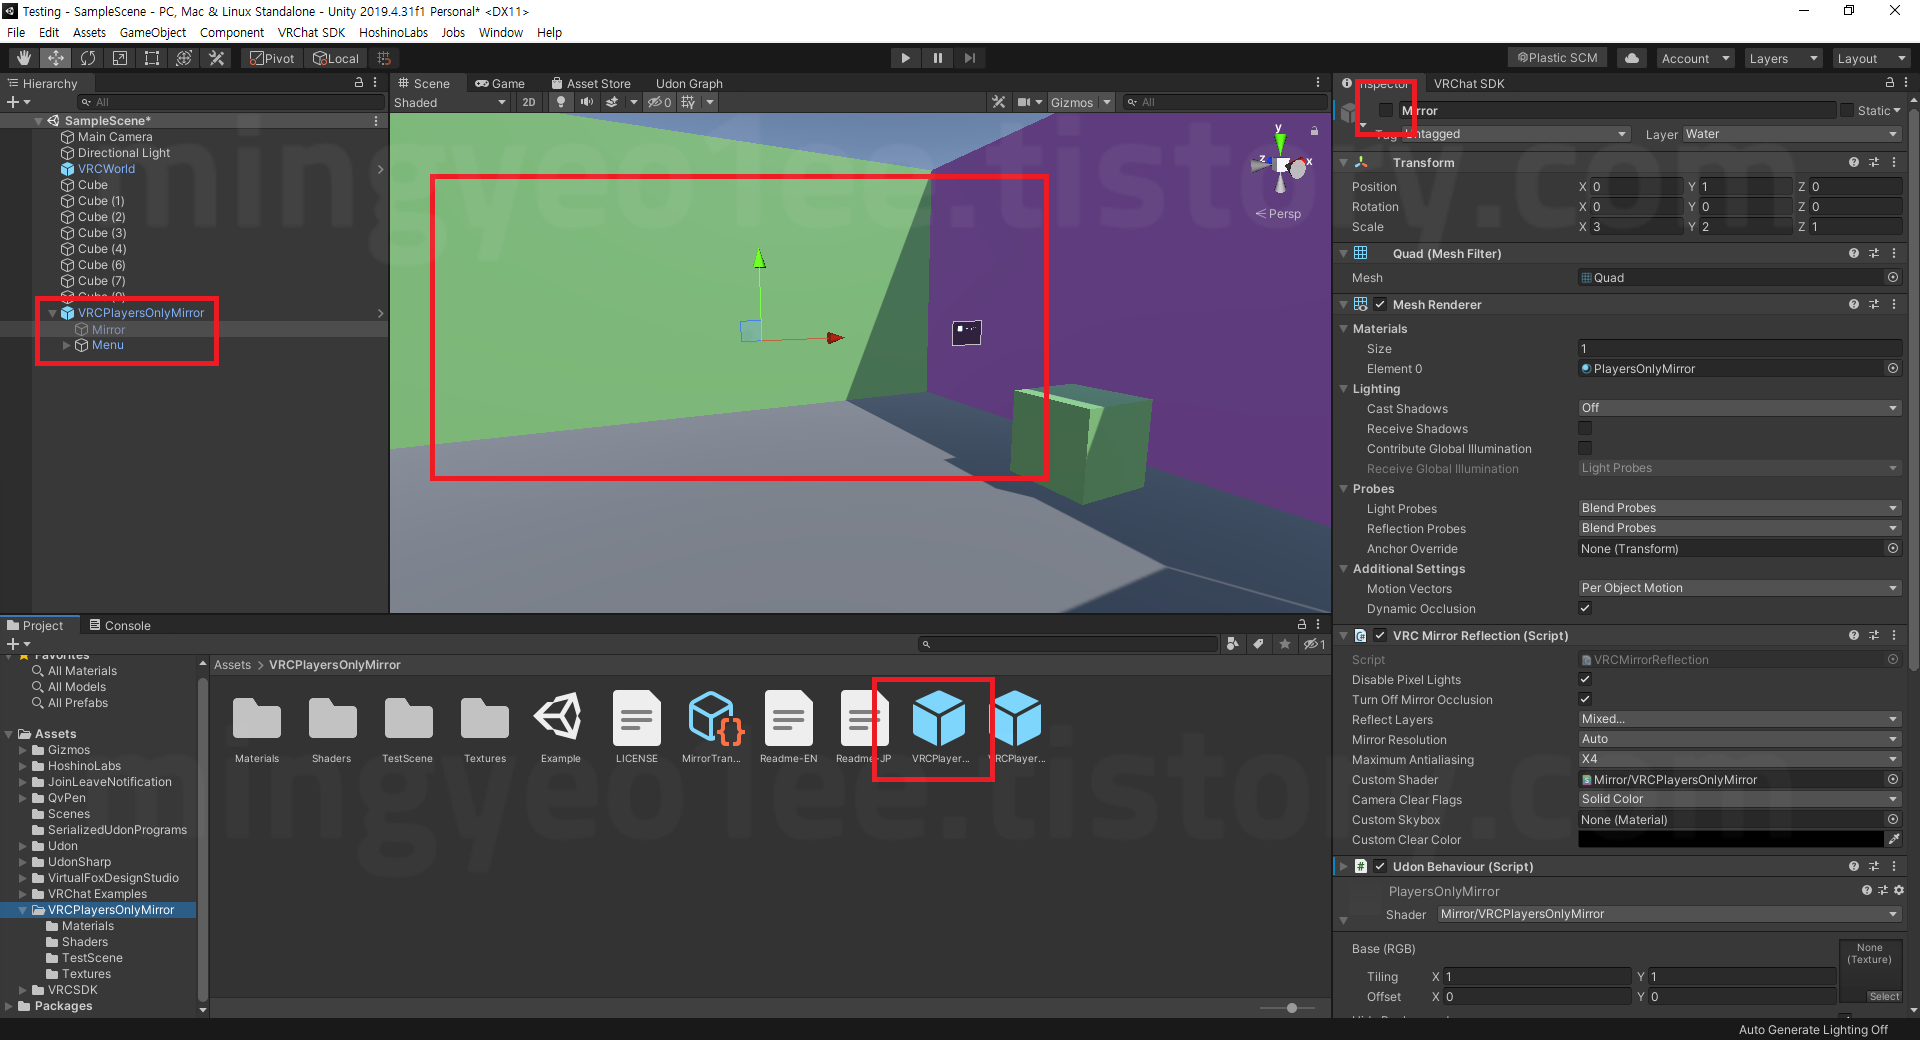Open Scene camera settings
Image resolution: width=1920 pixels, height=1040 pixels.
pos(1024,102)
